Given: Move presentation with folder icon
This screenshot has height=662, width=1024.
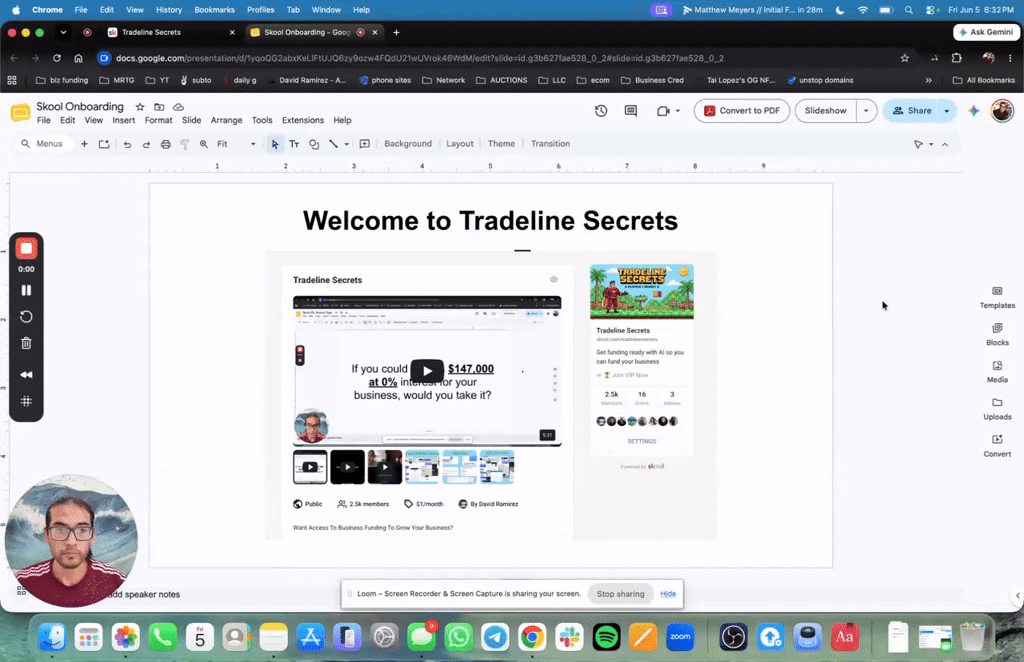Looking at the screenshot, I should pos(159,106).
